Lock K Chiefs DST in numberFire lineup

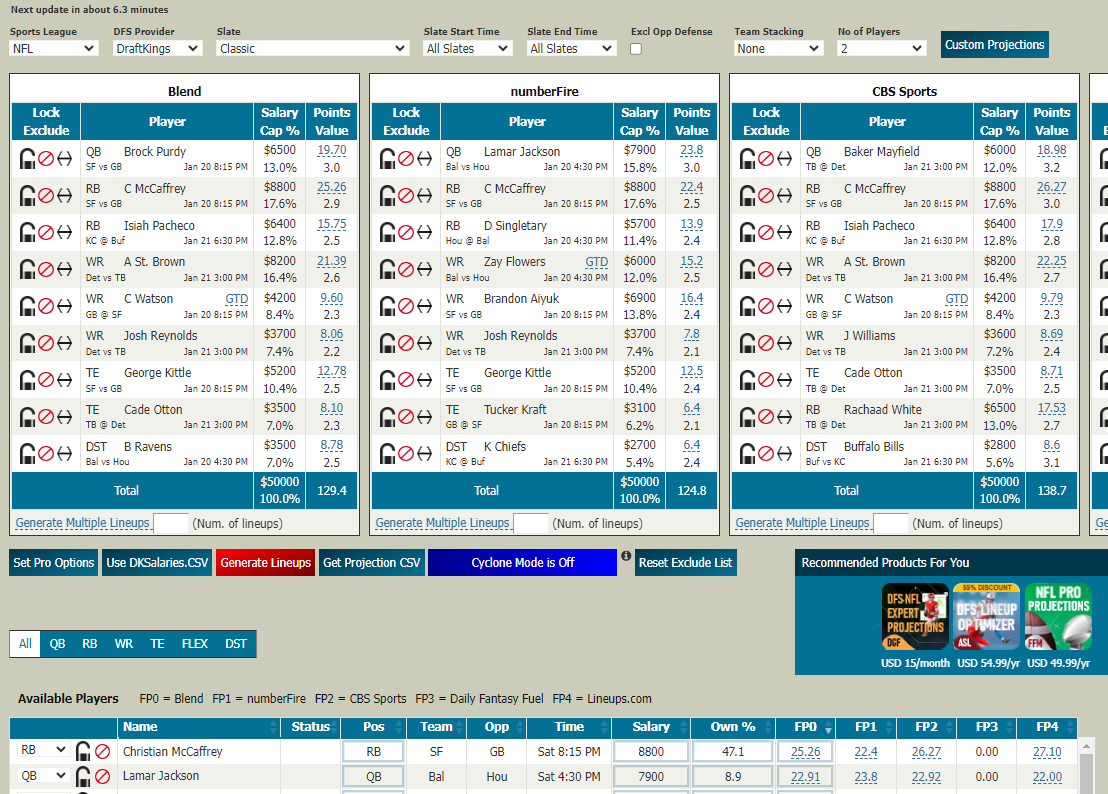[x=387, y=454]
